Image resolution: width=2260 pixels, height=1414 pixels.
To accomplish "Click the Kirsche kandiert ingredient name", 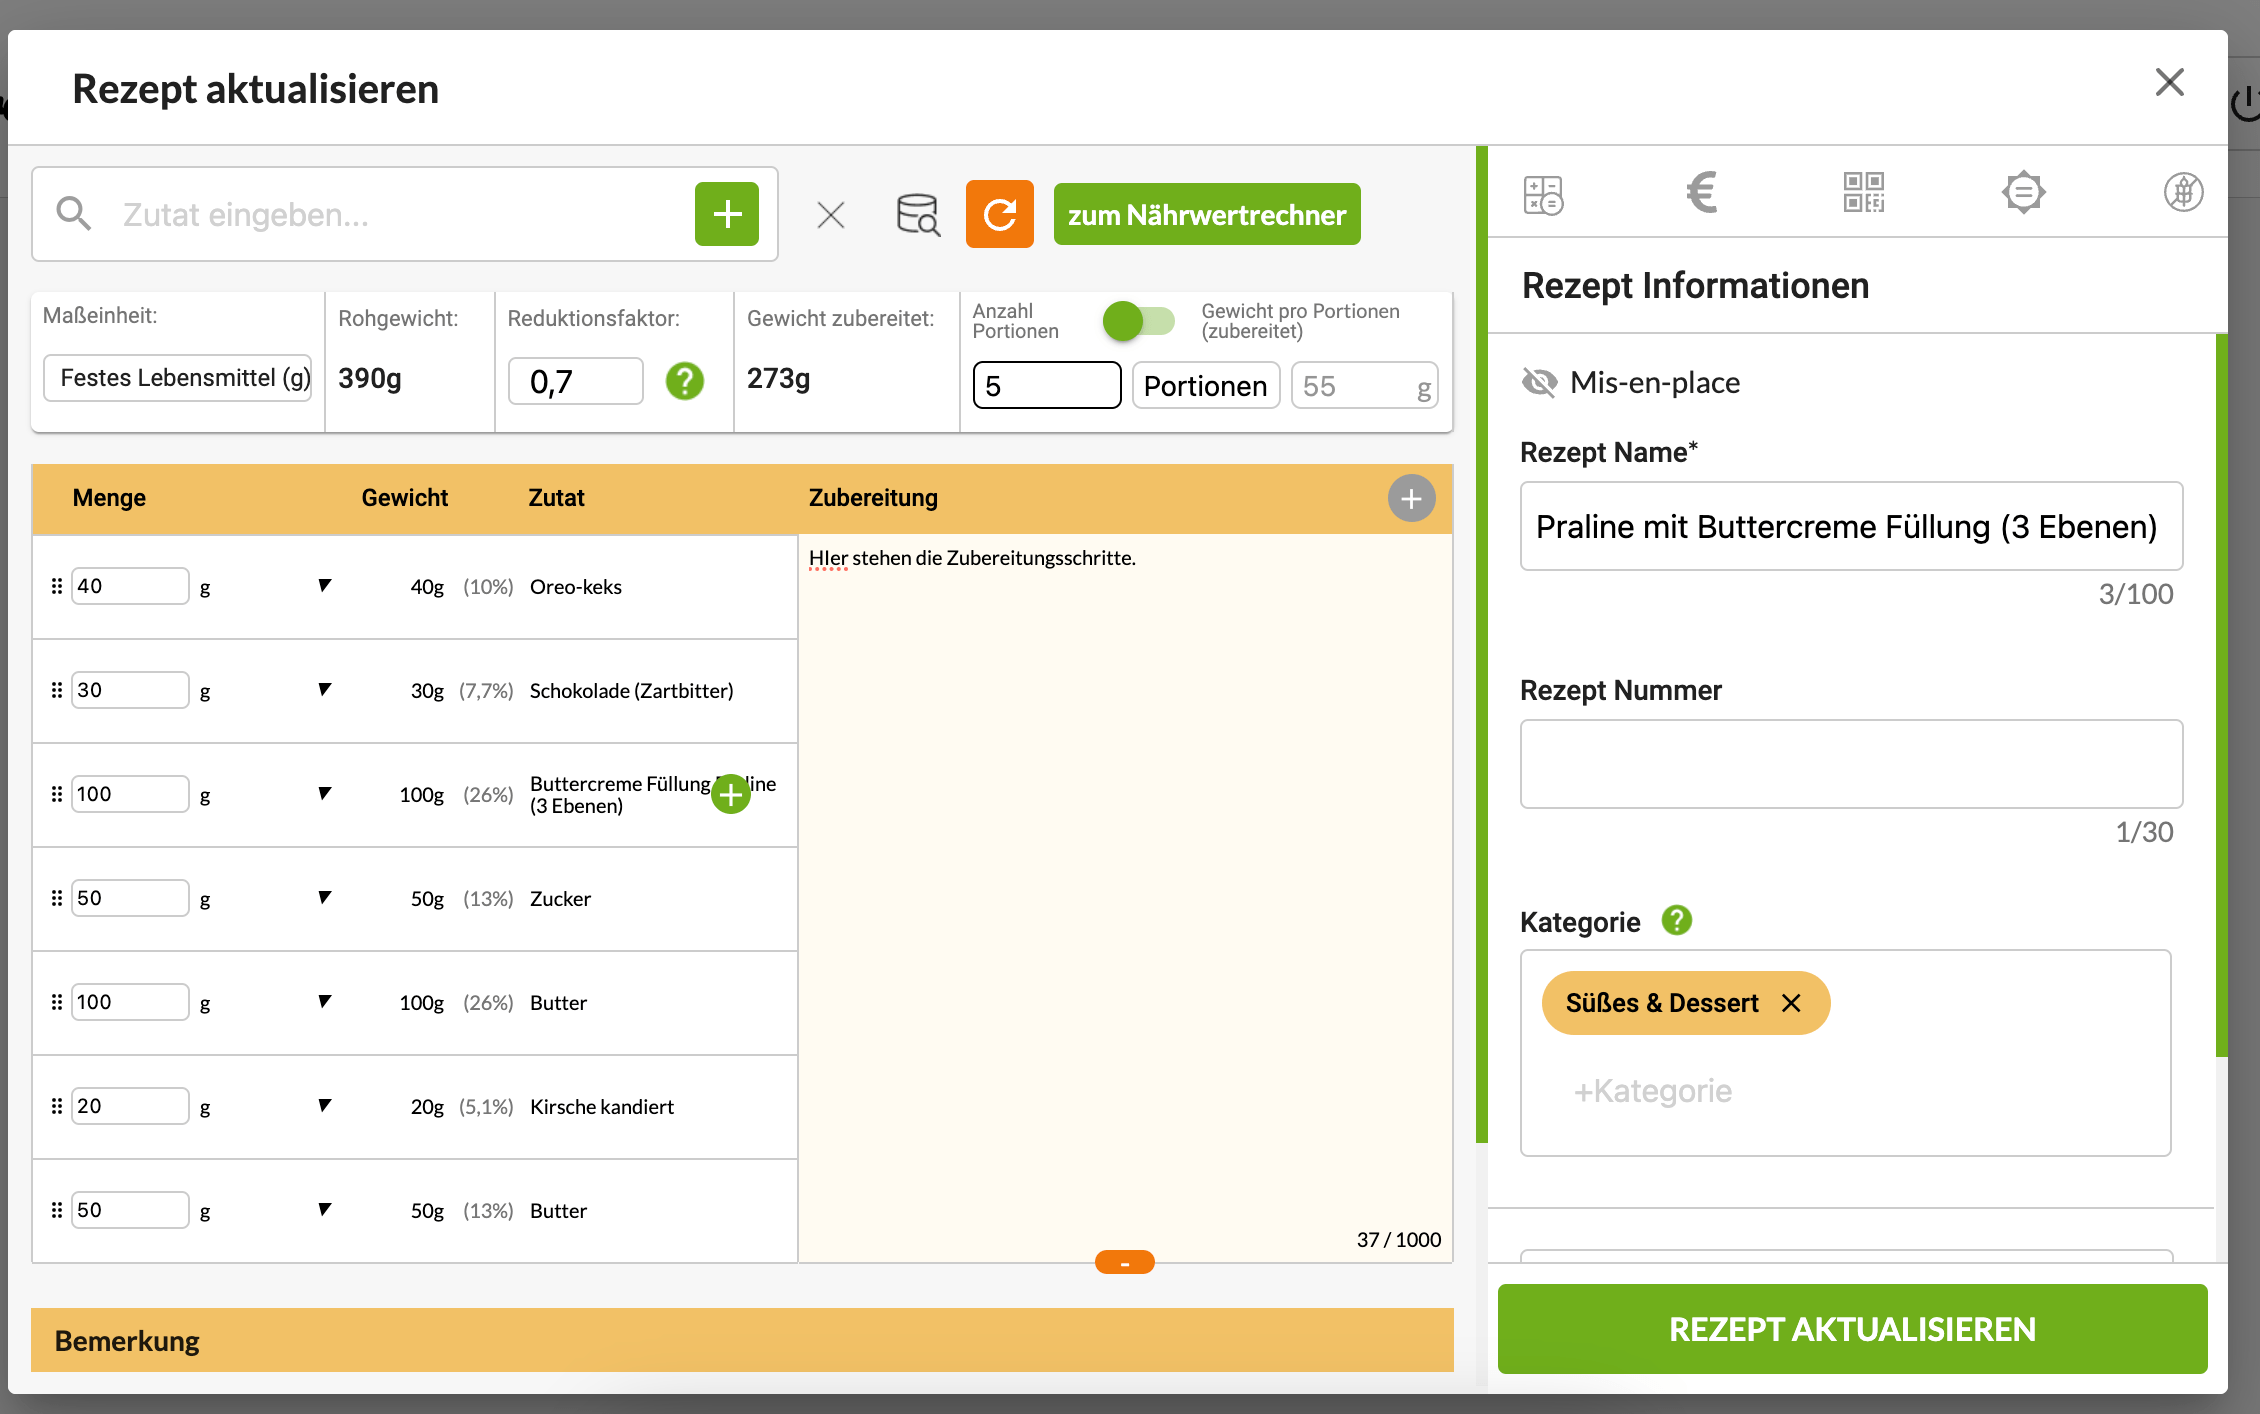I will coord(602,1107).
